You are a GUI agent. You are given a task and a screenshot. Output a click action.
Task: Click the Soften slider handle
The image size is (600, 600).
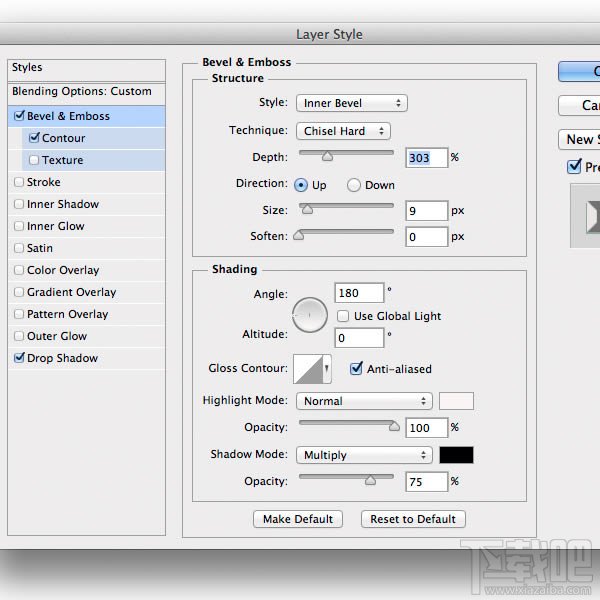[298, 235]
